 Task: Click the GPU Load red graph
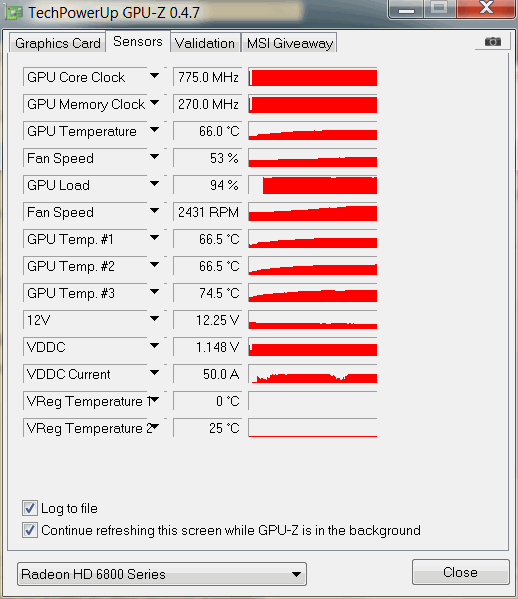point(312,185)
